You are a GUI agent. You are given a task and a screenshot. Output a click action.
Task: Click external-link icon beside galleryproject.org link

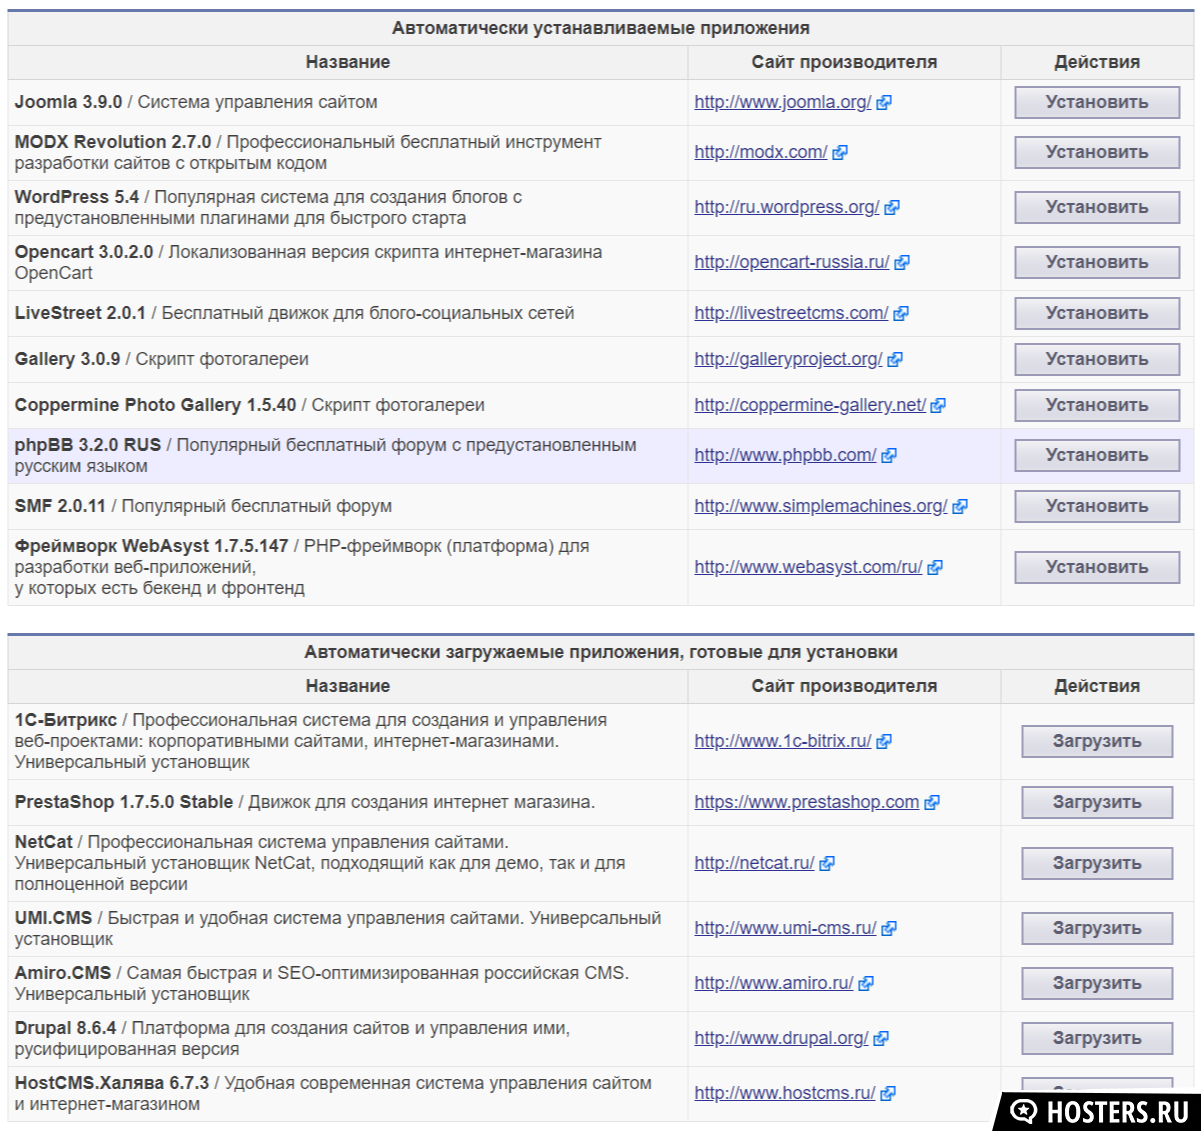click(x=895, y=360)
